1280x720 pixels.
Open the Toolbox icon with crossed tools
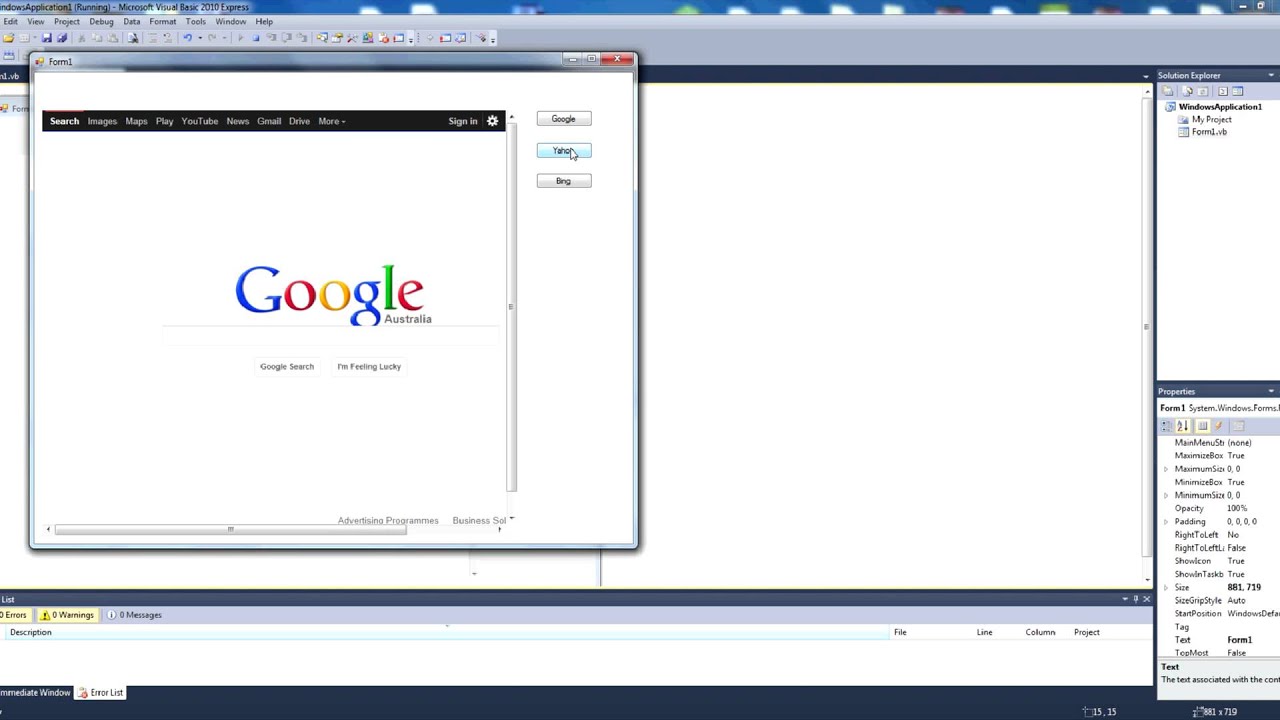click(352, 38)
